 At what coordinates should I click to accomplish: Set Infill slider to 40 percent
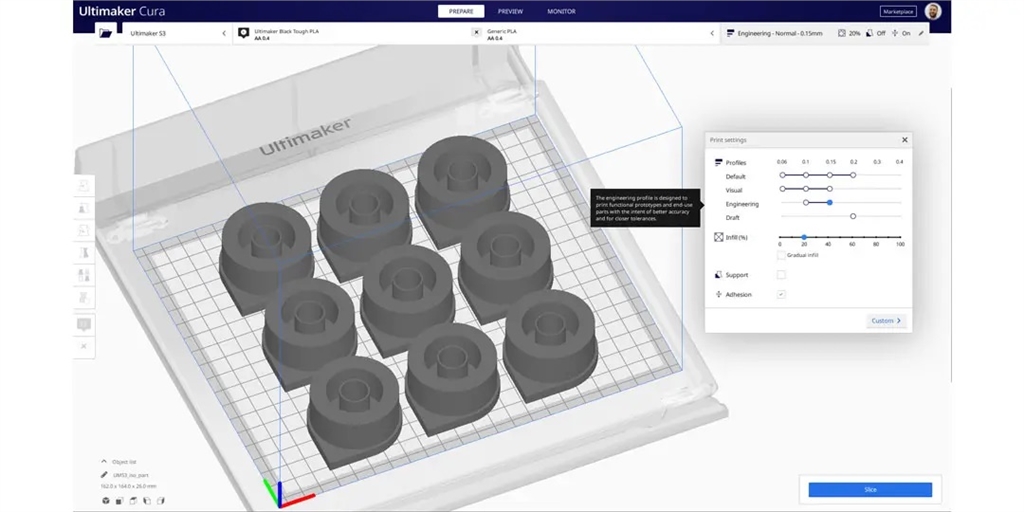tap(828, 237)
